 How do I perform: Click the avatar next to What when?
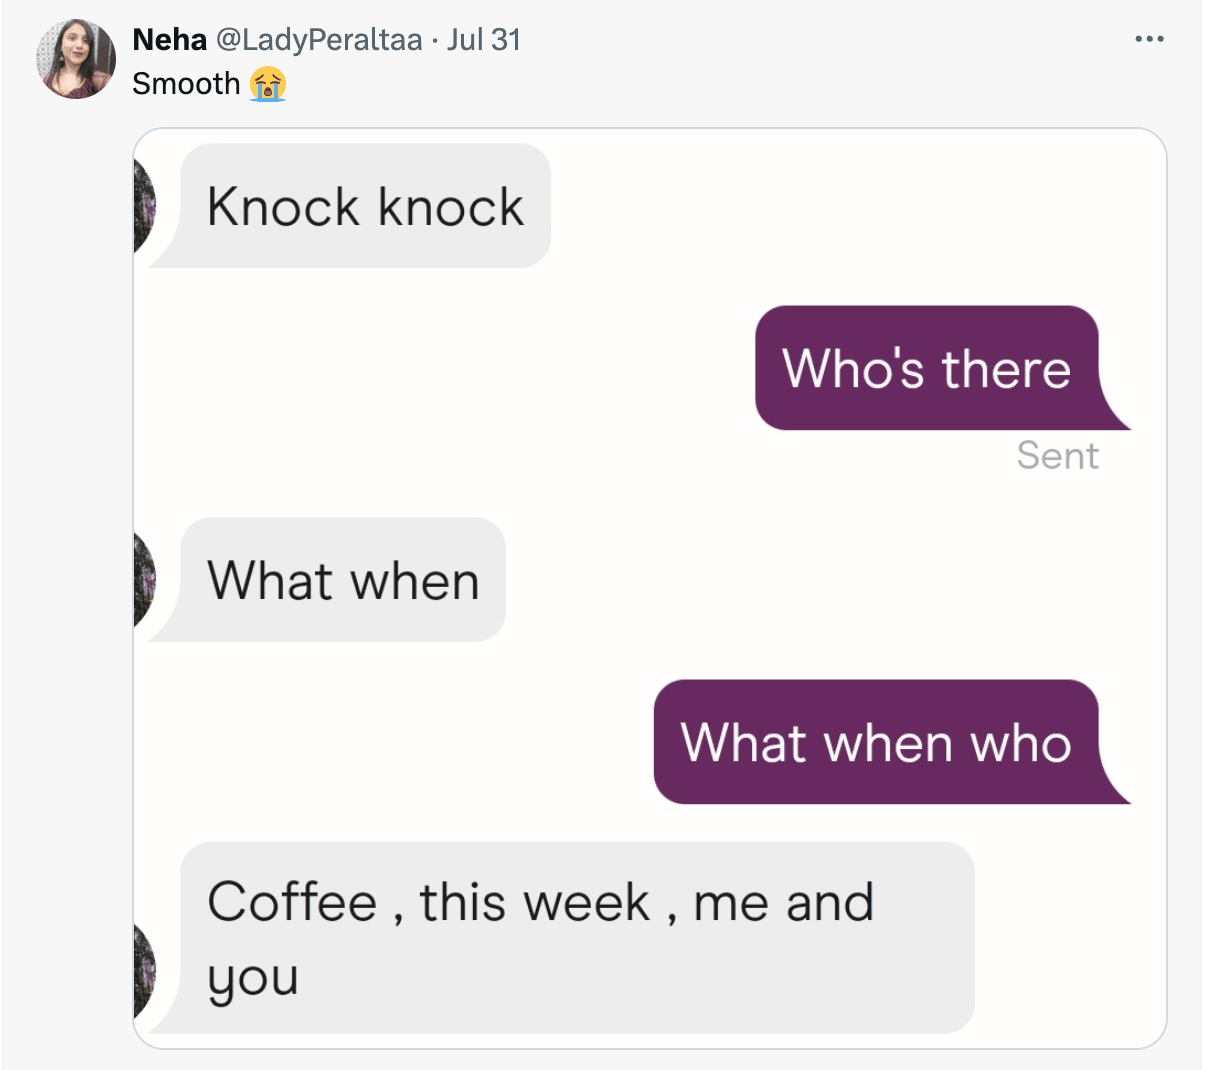coord(145,580)
